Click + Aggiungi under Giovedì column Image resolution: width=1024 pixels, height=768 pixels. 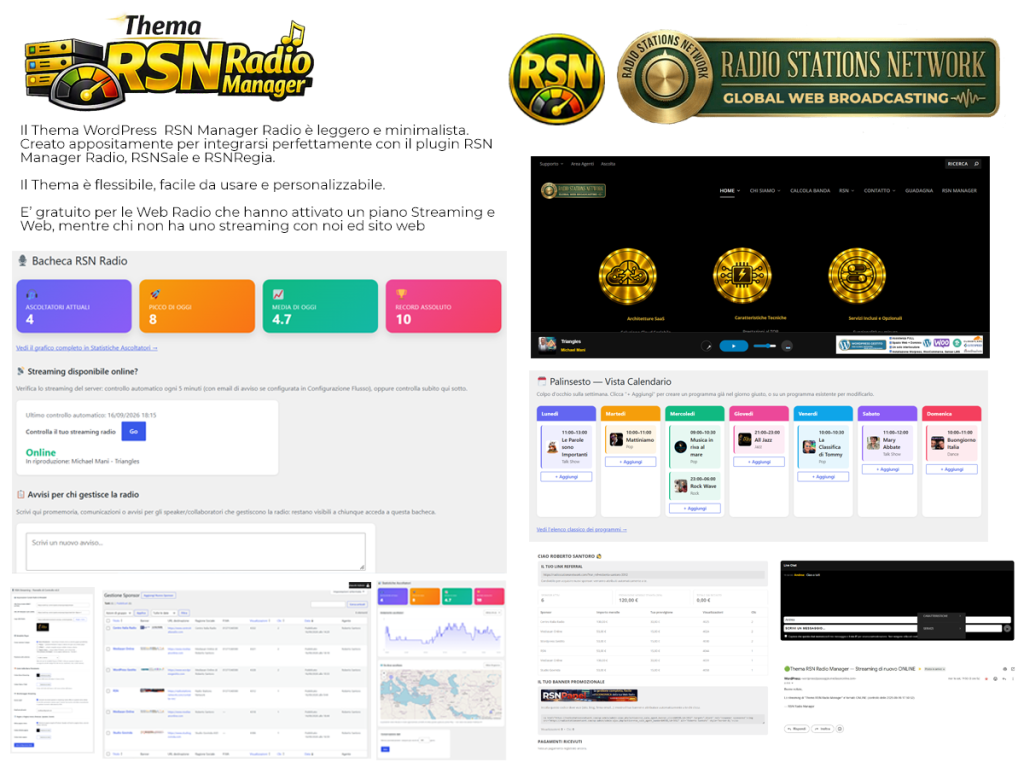coord(759,462)
